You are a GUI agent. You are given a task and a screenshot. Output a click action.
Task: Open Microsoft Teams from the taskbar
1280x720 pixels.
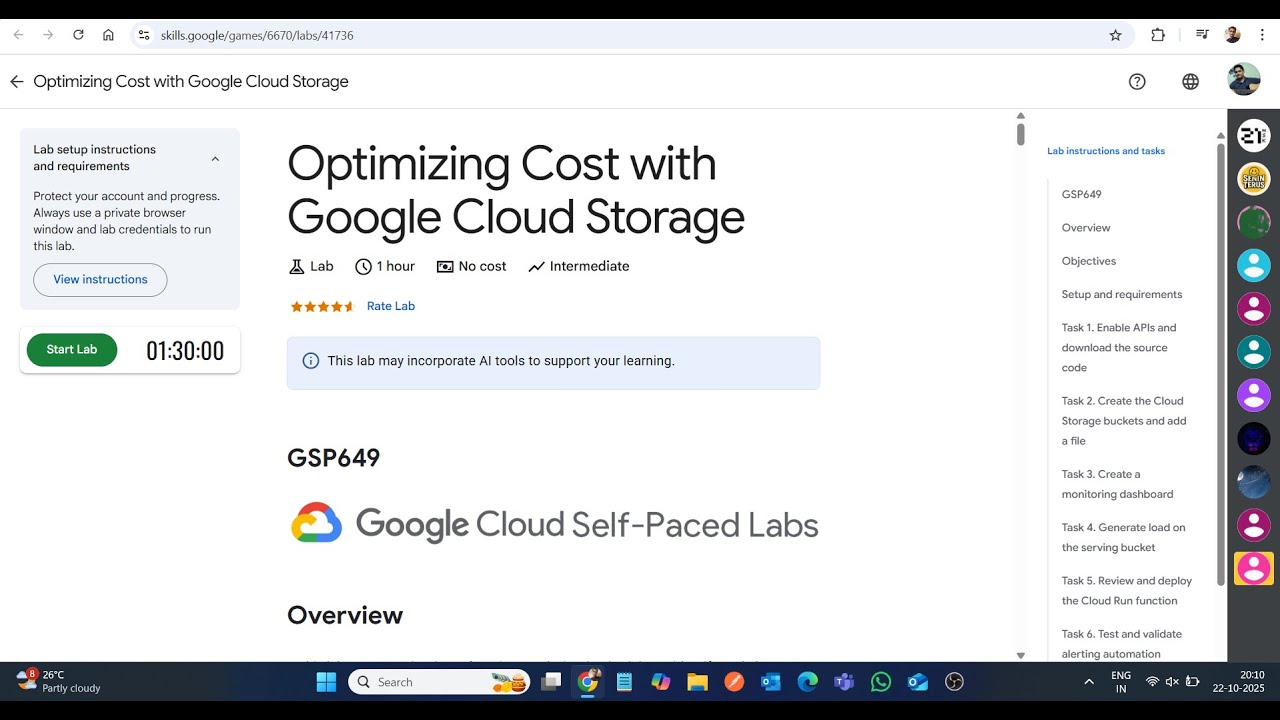pos(844,682)
